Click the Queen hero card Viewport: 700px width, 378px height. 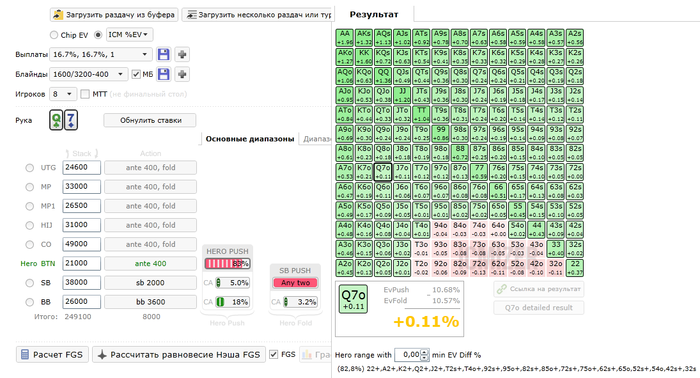point(56,120)
